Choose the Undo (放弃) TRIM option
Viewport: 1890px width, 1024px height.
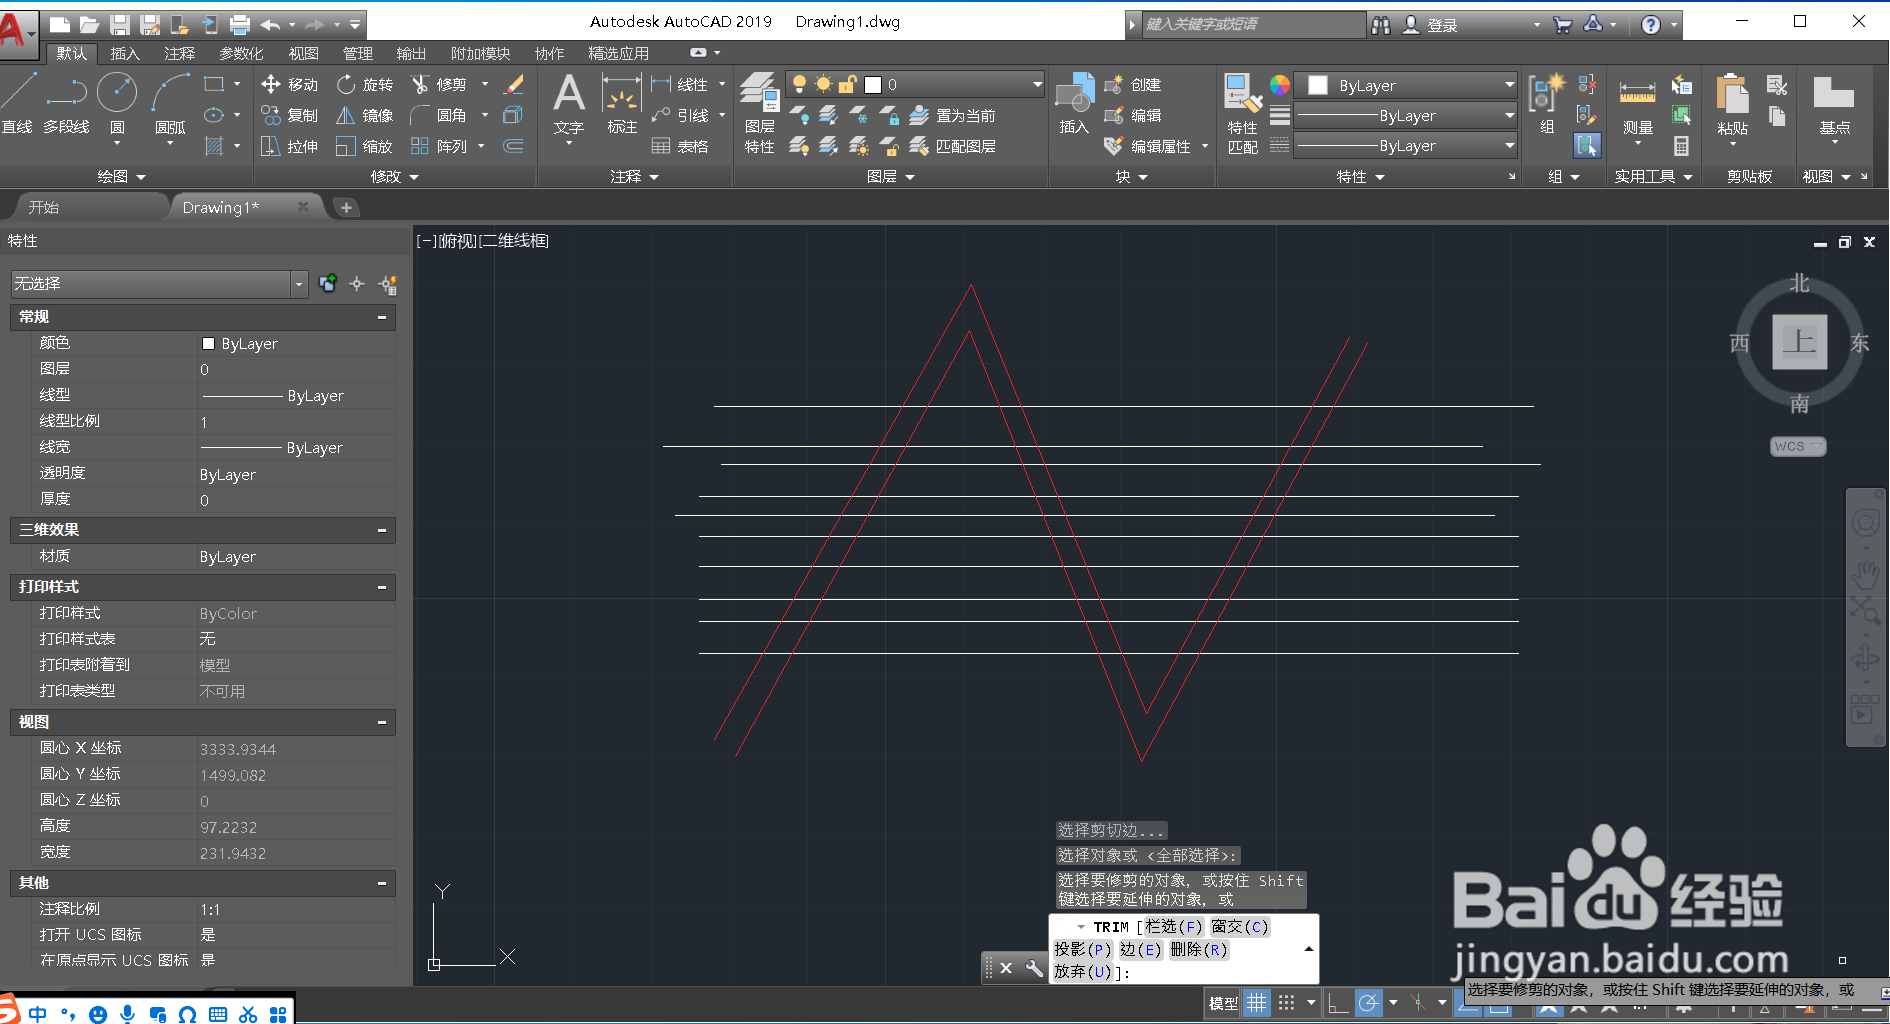tap(1082, 971)
